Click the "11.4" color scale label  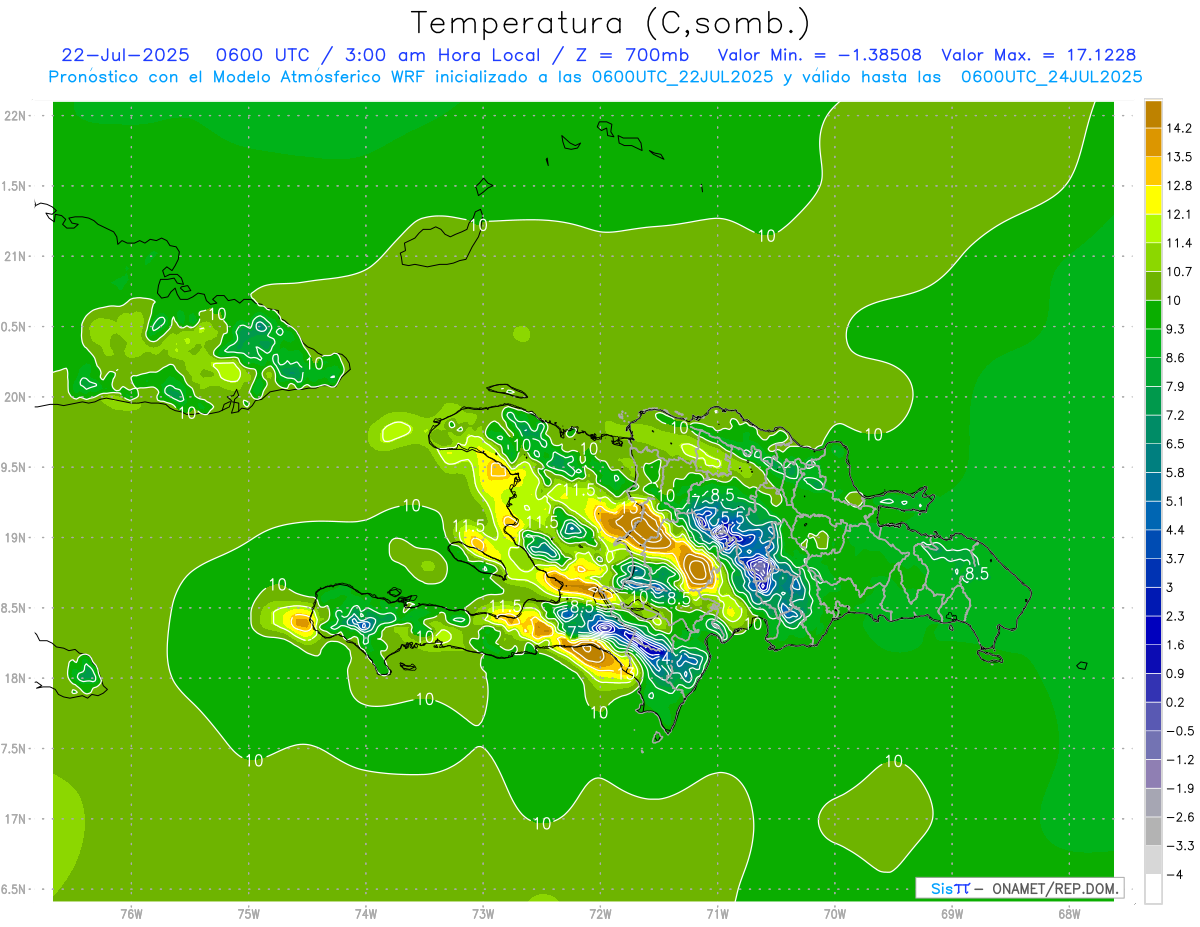[1181, 243]
